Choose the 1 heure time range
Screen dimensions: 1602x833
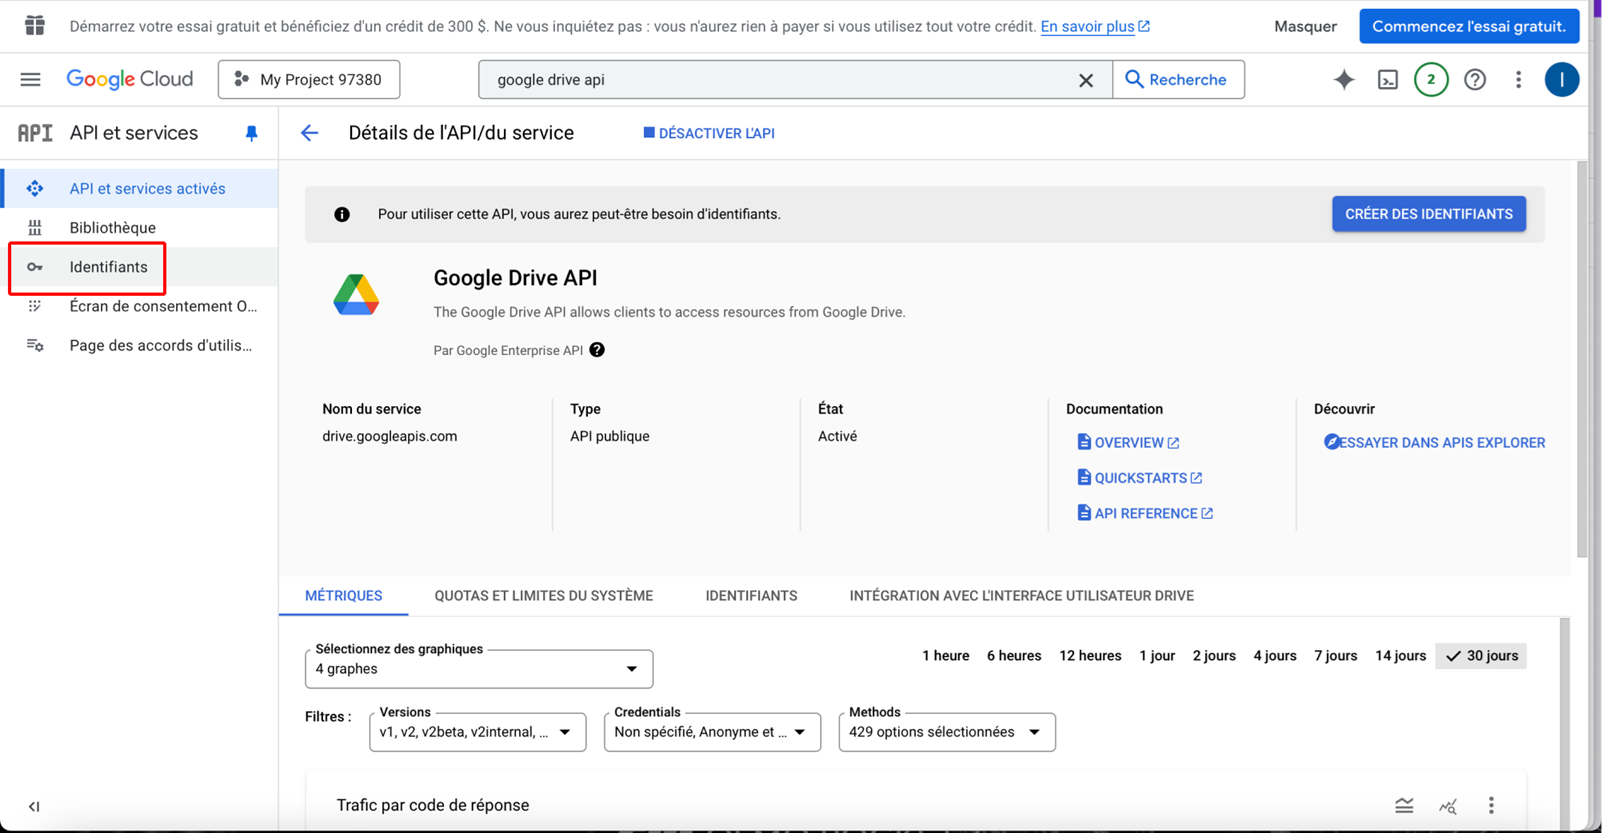coord(945,656)
